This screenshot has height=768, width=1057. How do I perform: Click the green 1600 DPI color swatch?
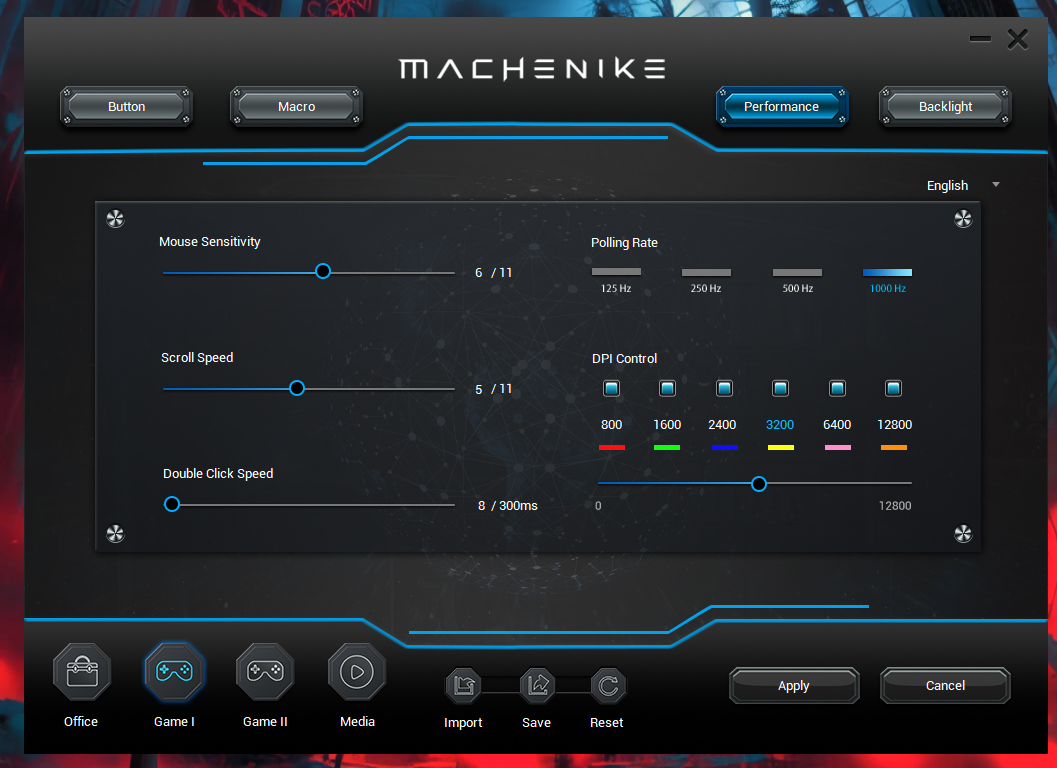(x=667, y=448)
